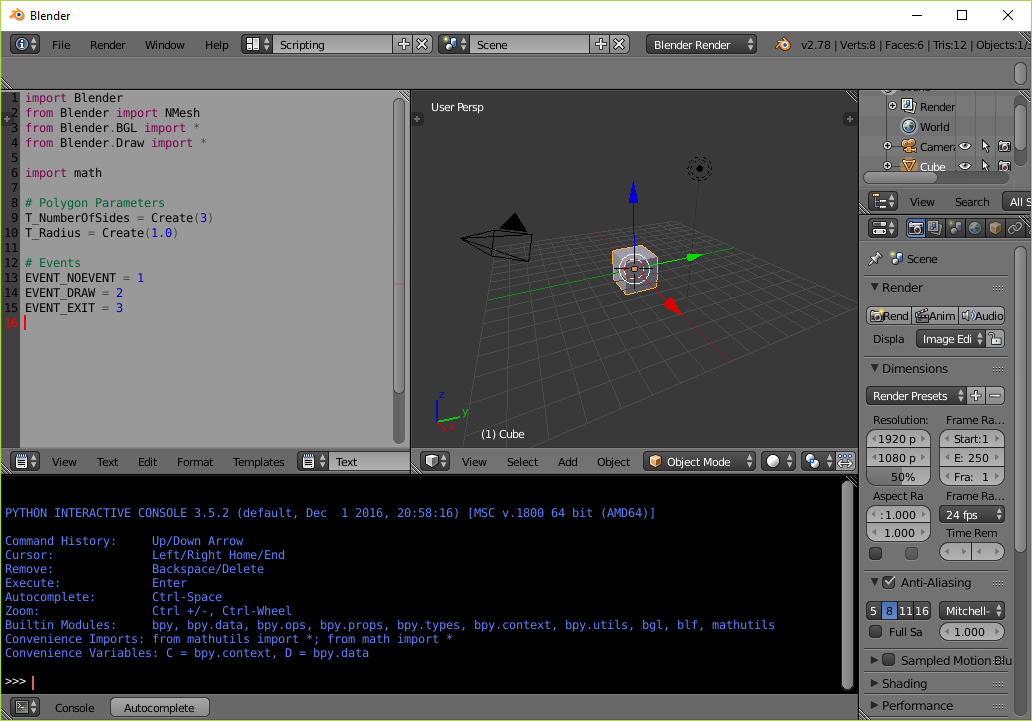Viewport: 1032px width, 721px height.
Task: Open the Render Presets dropdown
Action: pos(915,395)
